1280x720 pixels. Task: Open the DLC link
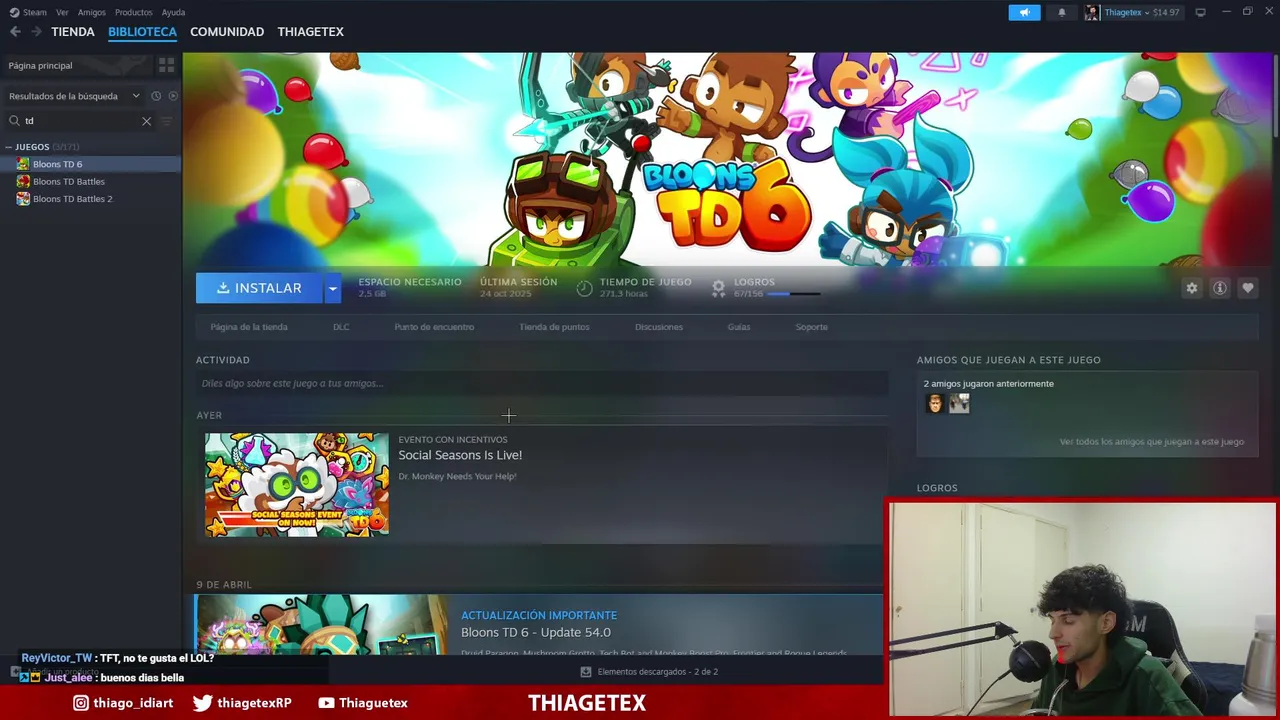[341, 327]
